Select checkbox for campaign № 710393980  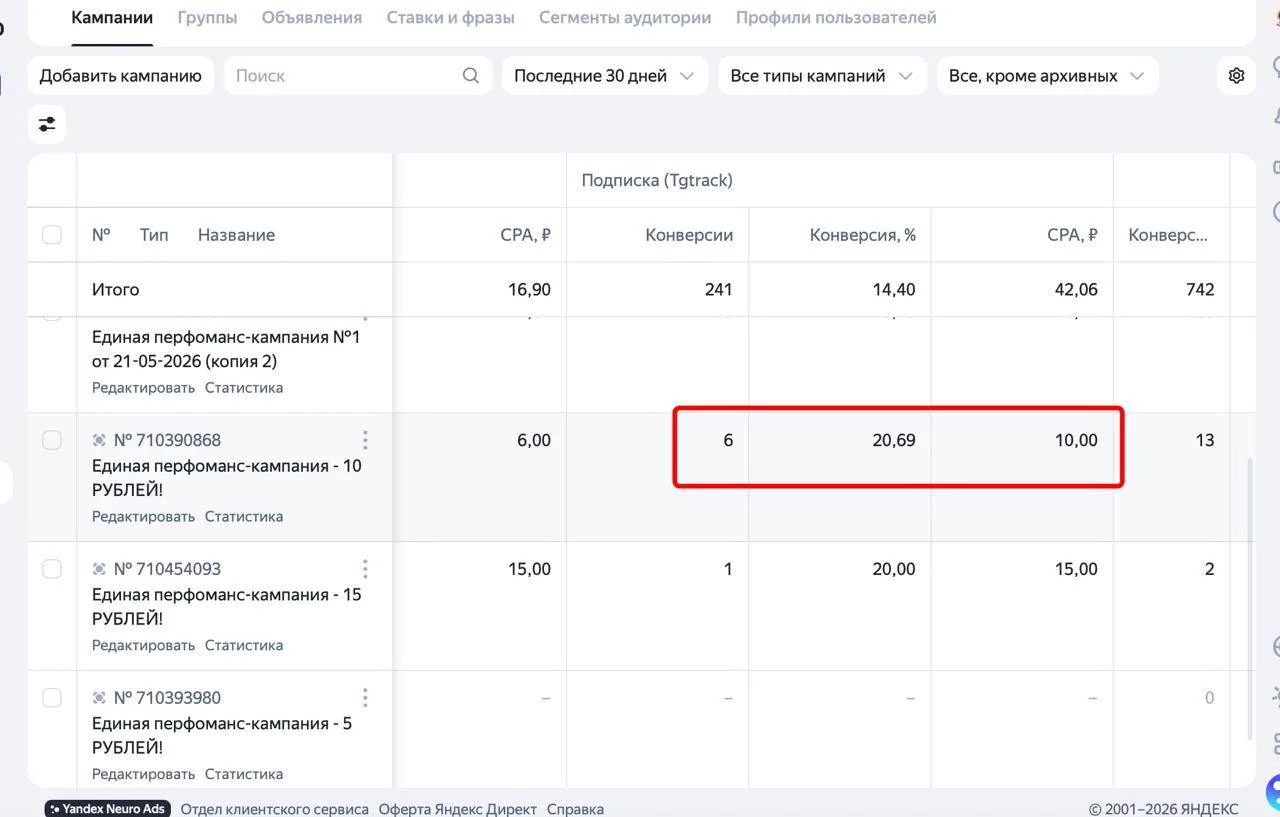tap(52, 698)
